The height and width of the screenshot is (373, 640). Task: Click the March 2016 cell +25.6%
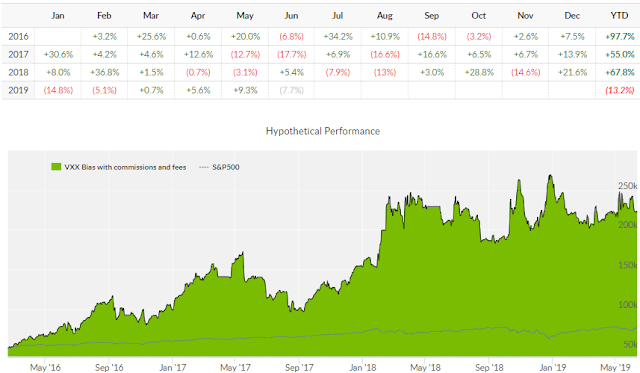[x=151, y=36]
